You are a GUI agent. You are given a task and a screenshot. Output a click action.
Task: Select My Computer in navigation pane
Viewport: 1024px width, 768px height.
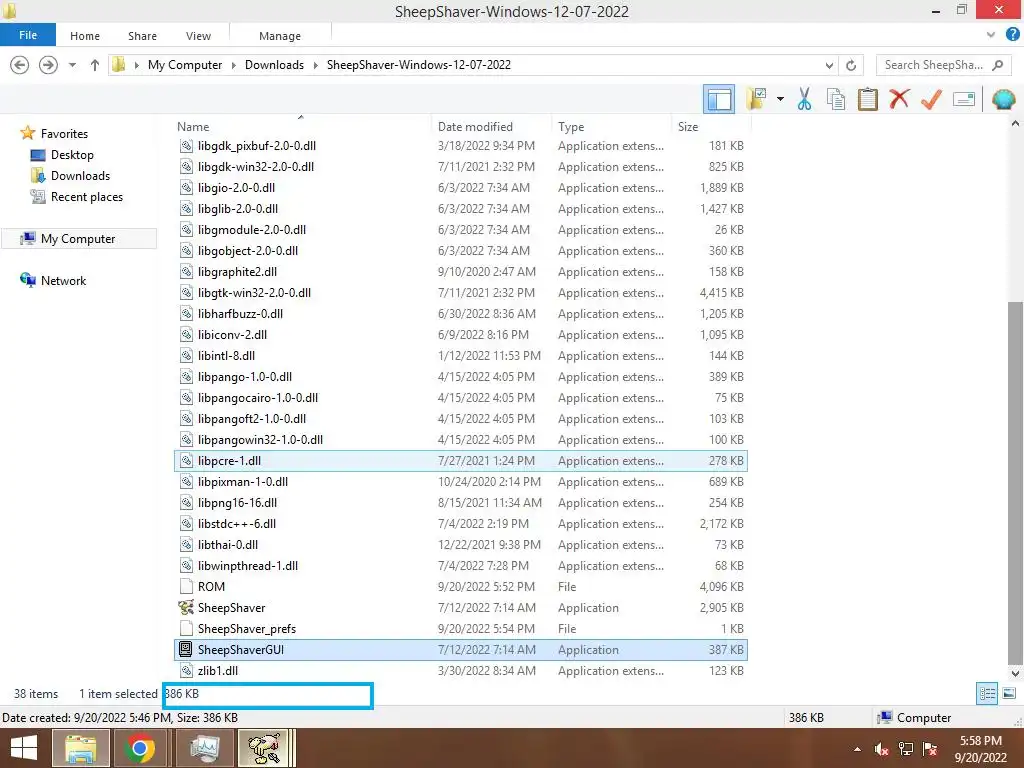[78, 239]
